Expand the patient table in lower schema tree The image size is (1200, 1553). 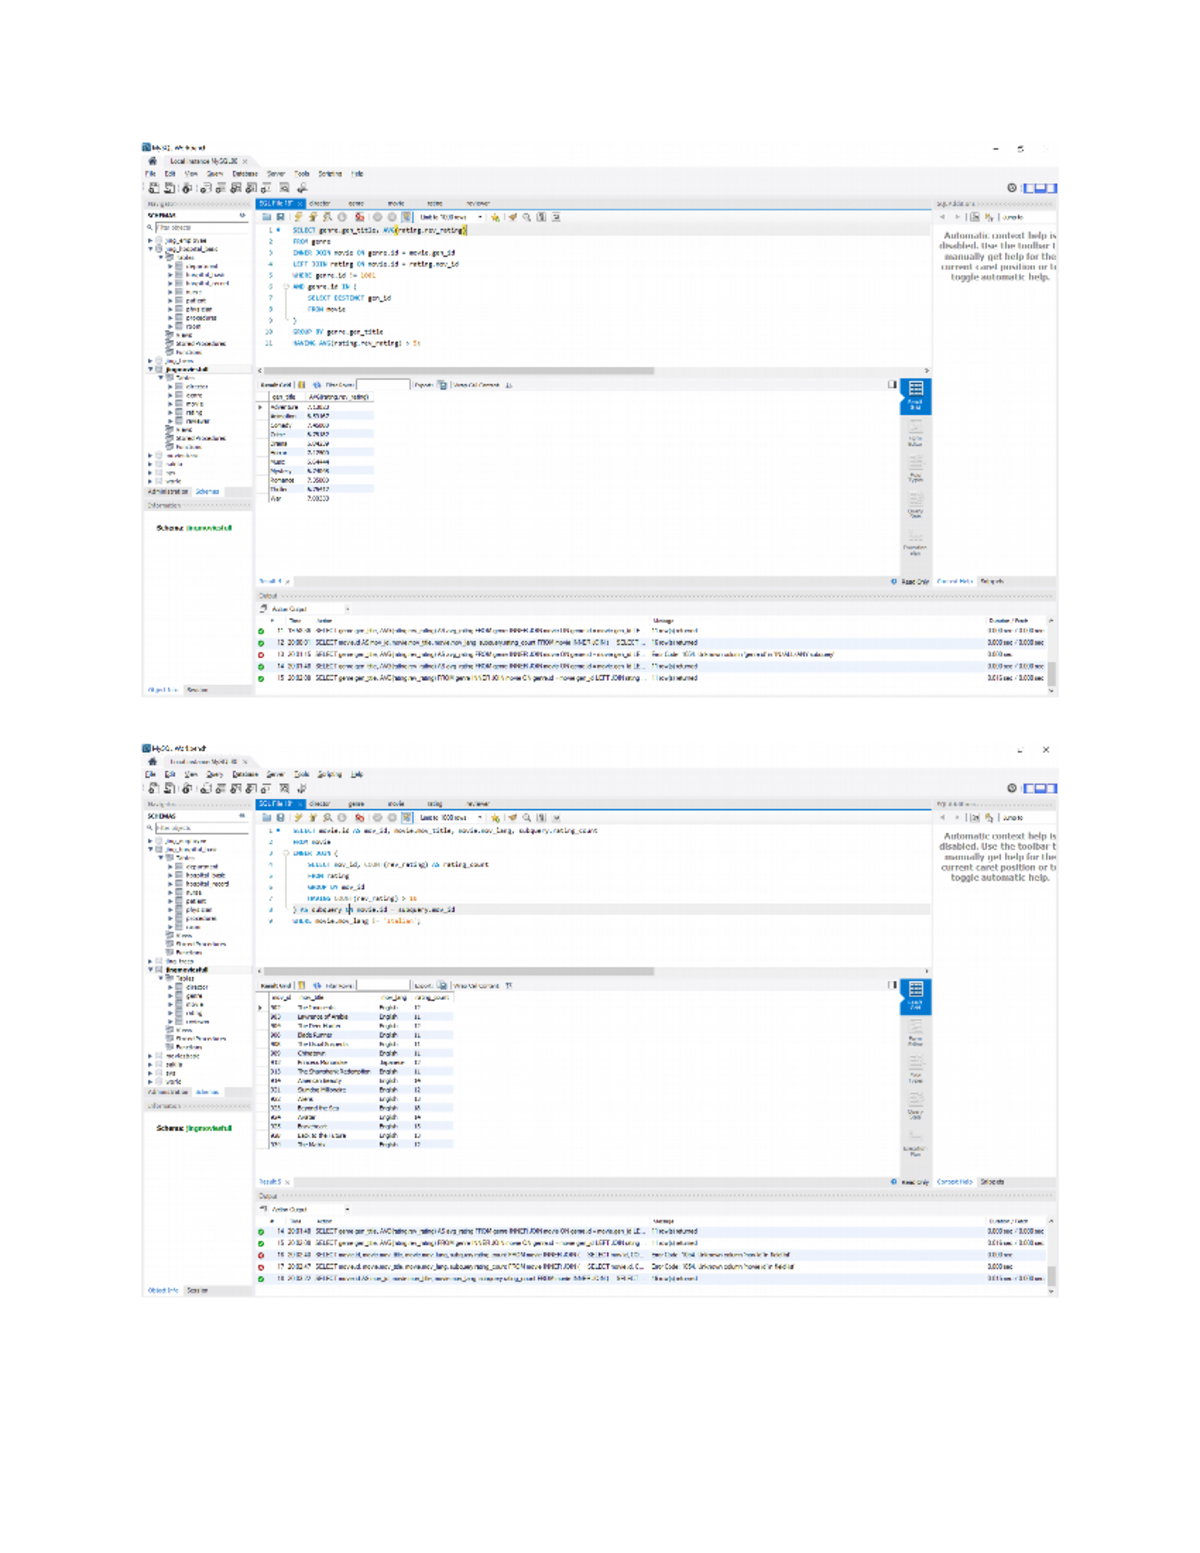click(171, 901)
